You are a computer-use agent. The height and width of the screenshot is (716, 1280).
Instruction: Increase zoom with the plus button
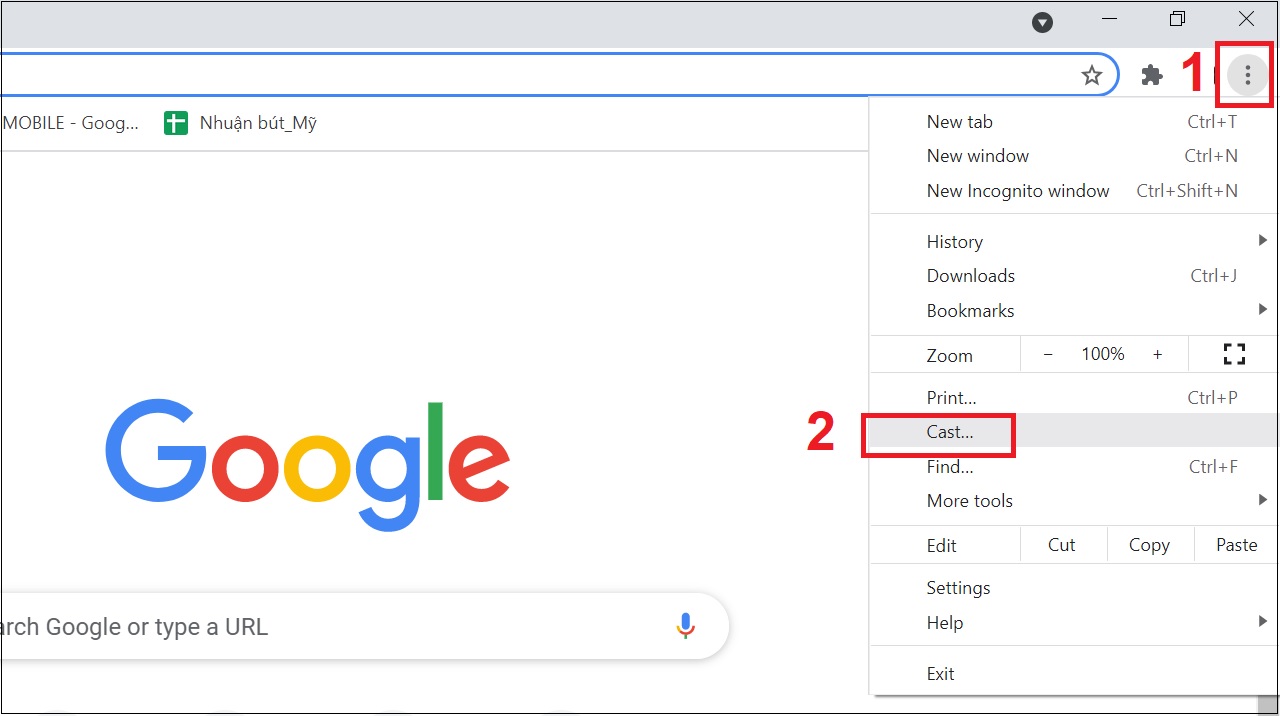point(1157,354)
